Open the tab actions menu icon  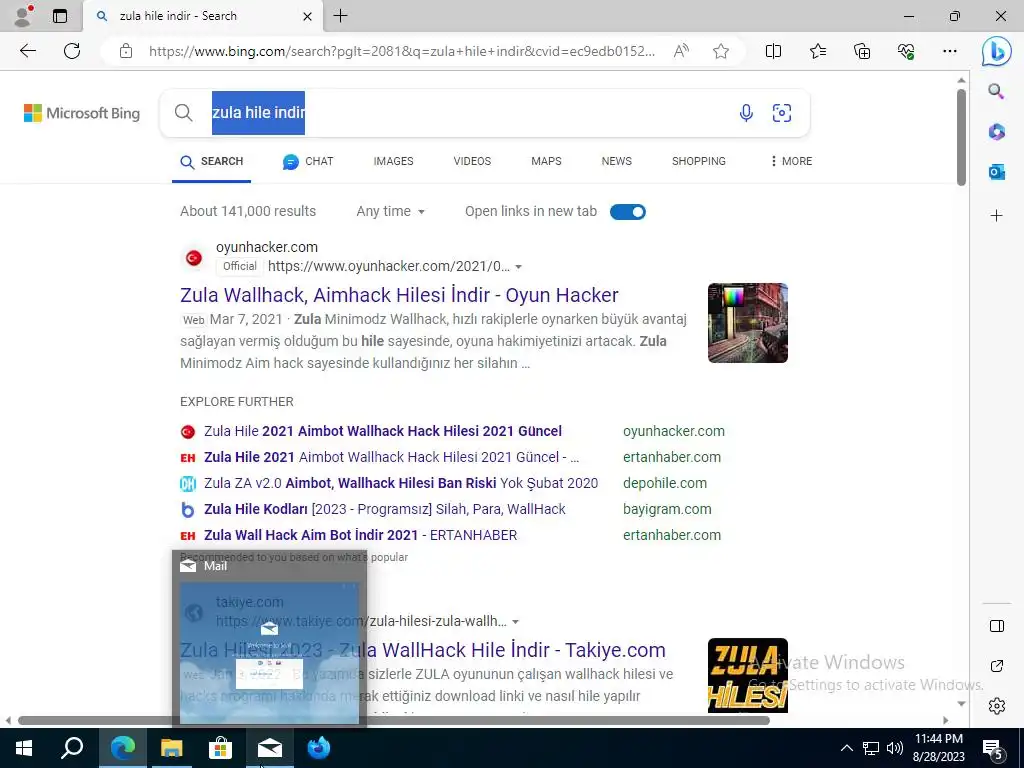click(60, 16)
